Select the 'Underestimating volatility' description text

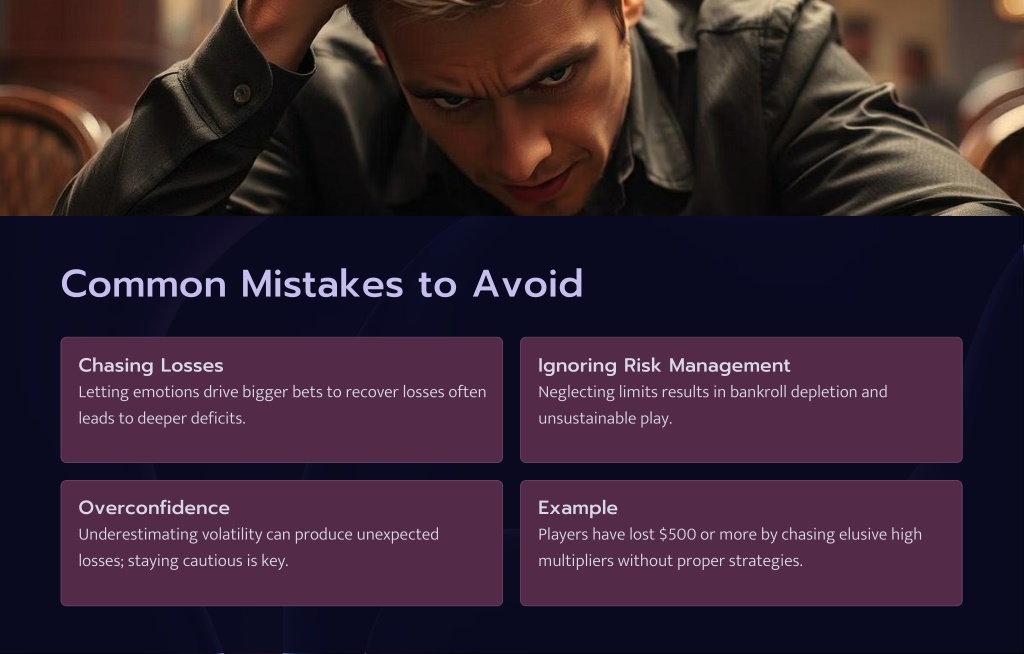click(x=259, y=548)
